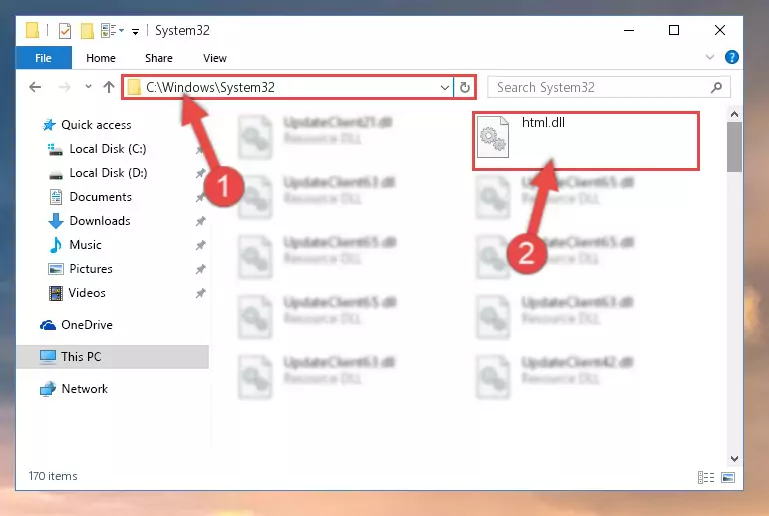Viewport: 769px width, 516px height.
Task: Click the pin icon next to Pictures
Action: tap(200, 269)
